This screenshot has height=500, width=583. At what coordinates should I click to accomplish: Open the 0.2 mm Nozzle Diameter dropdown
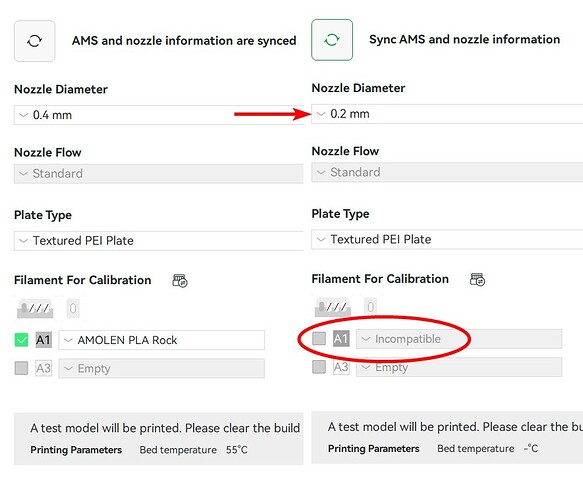447,114
